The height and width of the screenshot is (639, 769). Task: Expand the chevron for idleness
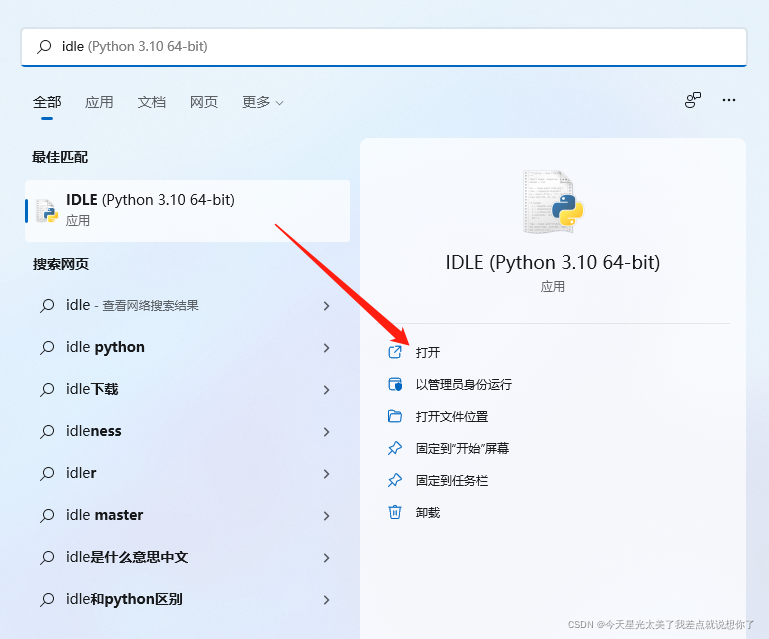pyautogui.click(x=327, y=432)
